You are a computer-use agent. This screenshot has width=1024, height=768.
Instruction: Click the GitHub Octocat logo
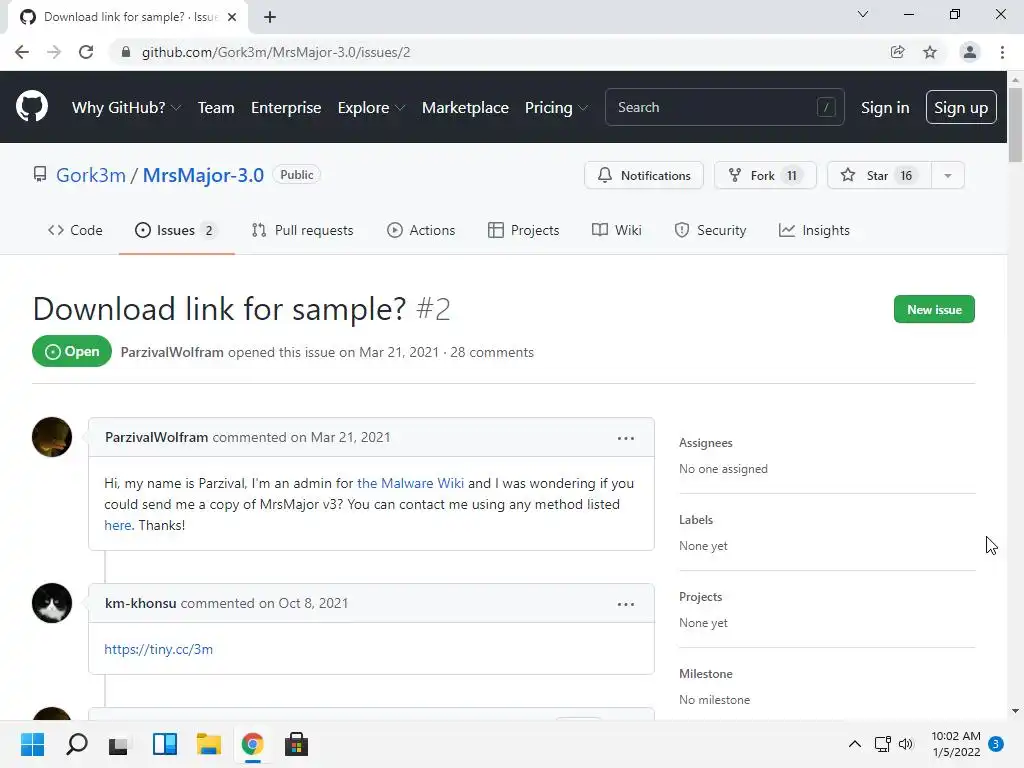[x=32, y=107]
